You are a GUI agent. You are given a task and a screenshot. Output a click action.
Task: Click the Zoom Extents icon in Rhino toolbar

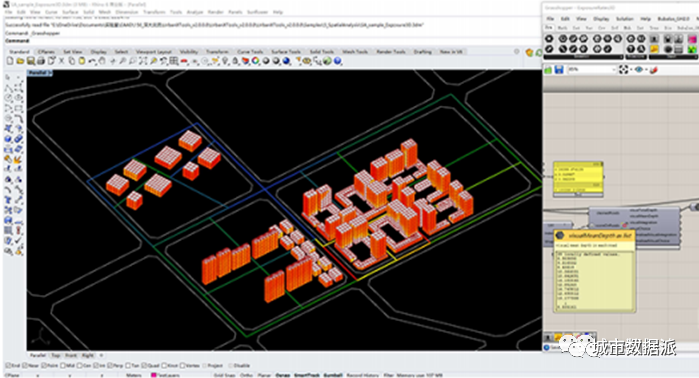(x=143, y=61)
